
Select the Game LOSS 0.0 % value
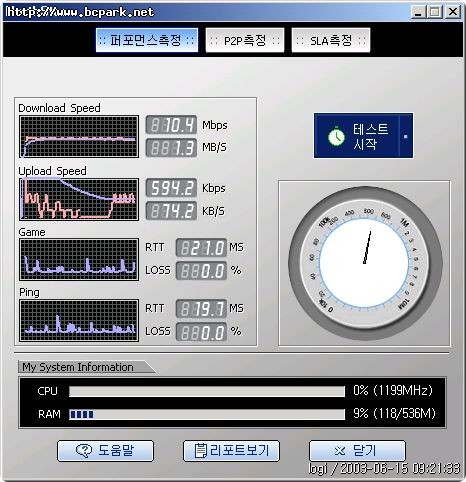(x=201, y=270)
